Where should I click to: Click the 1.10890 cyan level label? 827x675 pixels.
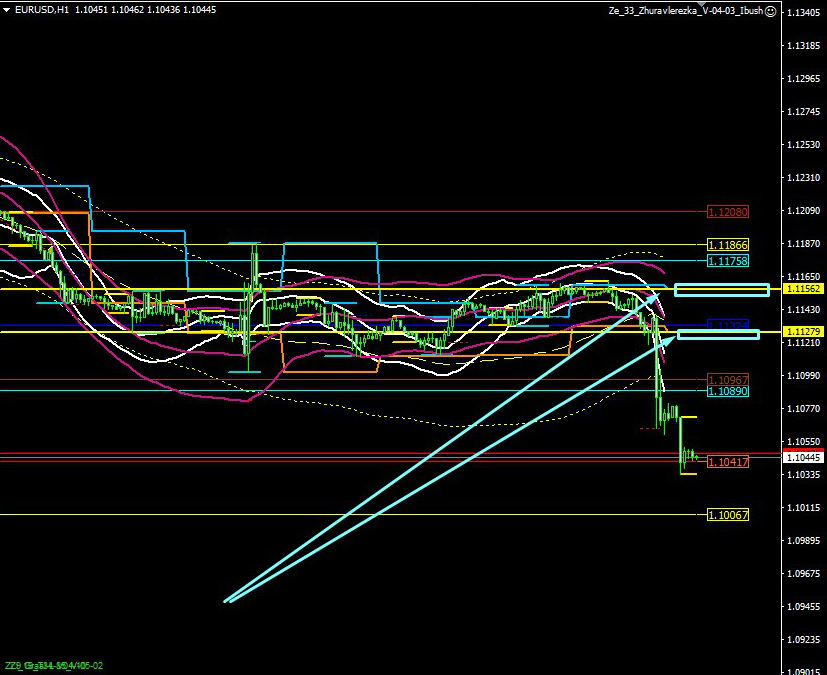(728, 392)
